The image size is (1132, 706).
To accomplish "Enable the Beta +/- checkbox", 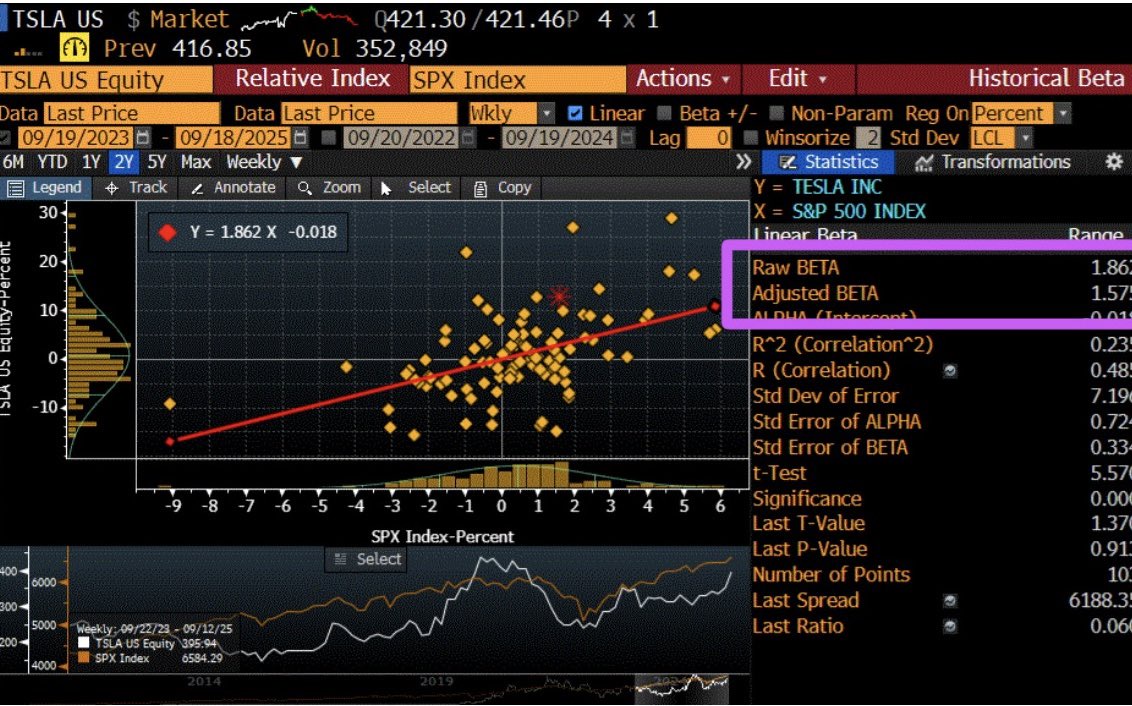I will [x=665, y=113].
